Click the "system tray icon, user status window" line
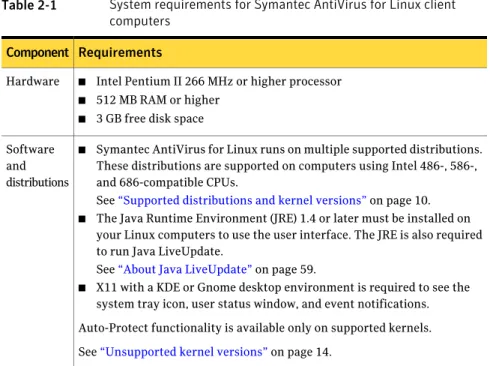This screenshot has width=490, height=366. point(263,304)
